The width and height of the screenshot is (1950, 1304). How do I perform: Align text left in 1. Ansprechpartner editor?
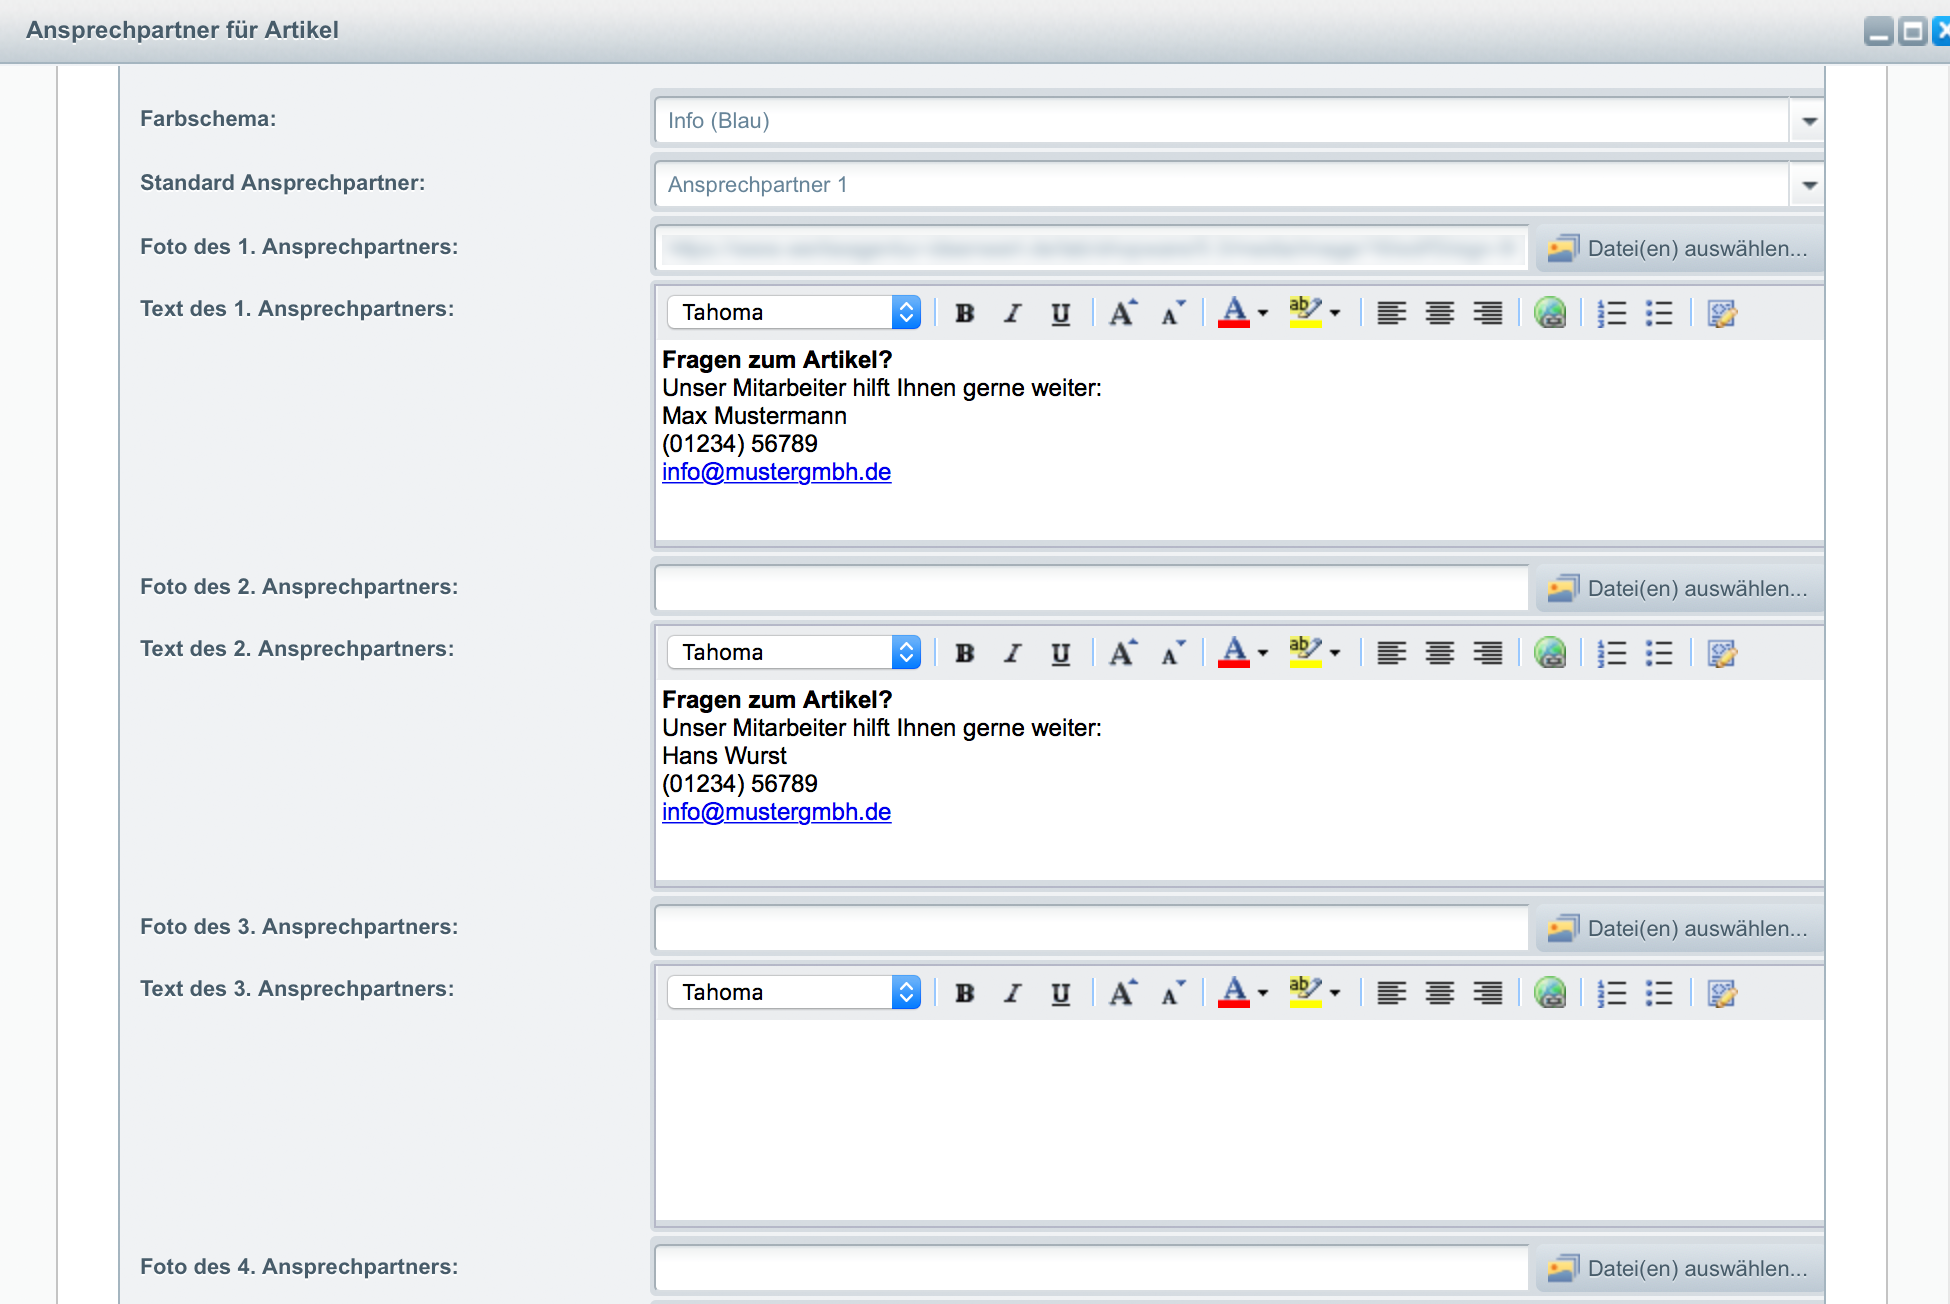point(1391,313)
